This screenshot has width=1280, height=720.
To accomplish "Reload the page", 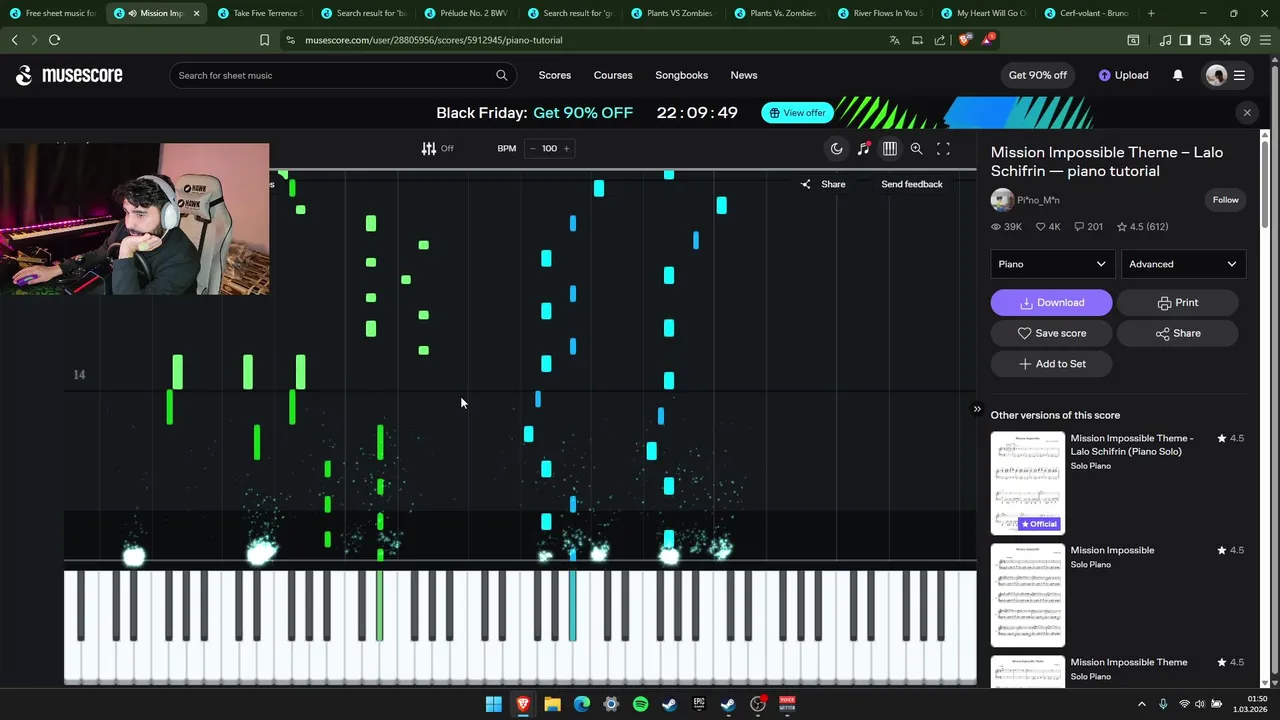I will point(54,40).
